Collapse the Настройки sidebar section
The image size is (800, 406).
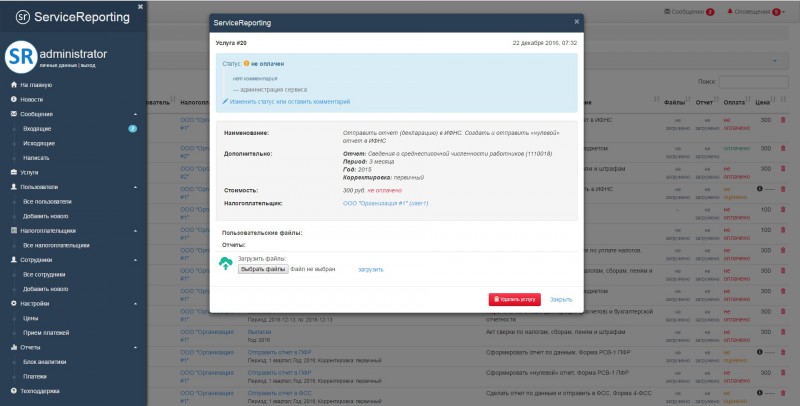tap(136, 303)
